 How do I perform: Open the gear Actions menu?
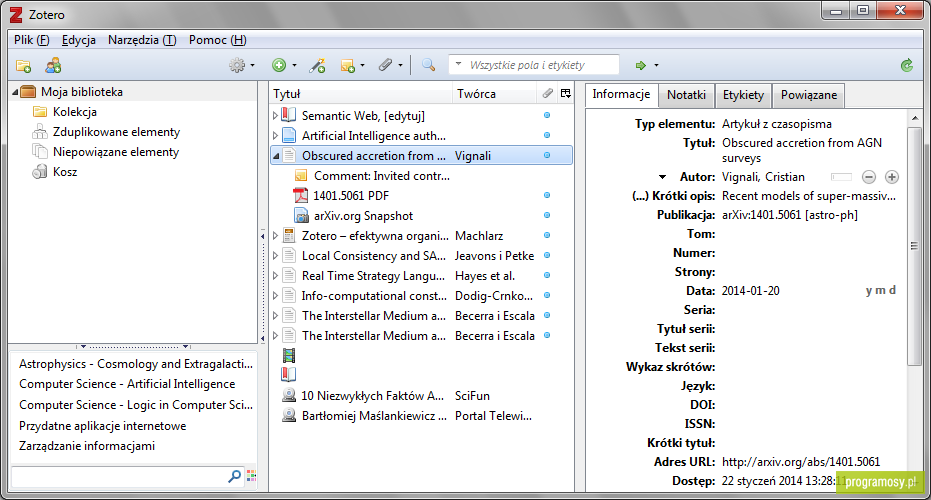[242, 65]
